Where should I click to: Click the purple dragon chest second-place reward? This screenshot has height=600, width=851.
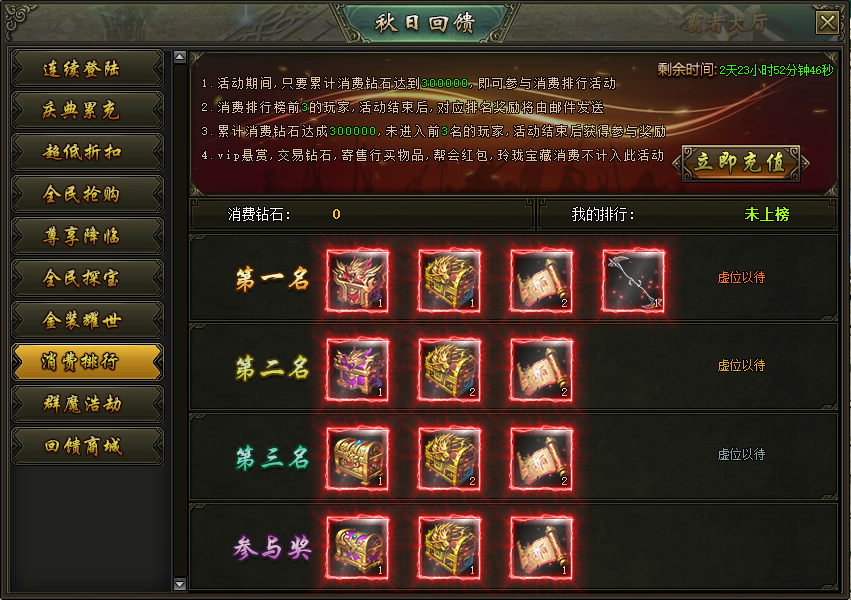(357, 370)
